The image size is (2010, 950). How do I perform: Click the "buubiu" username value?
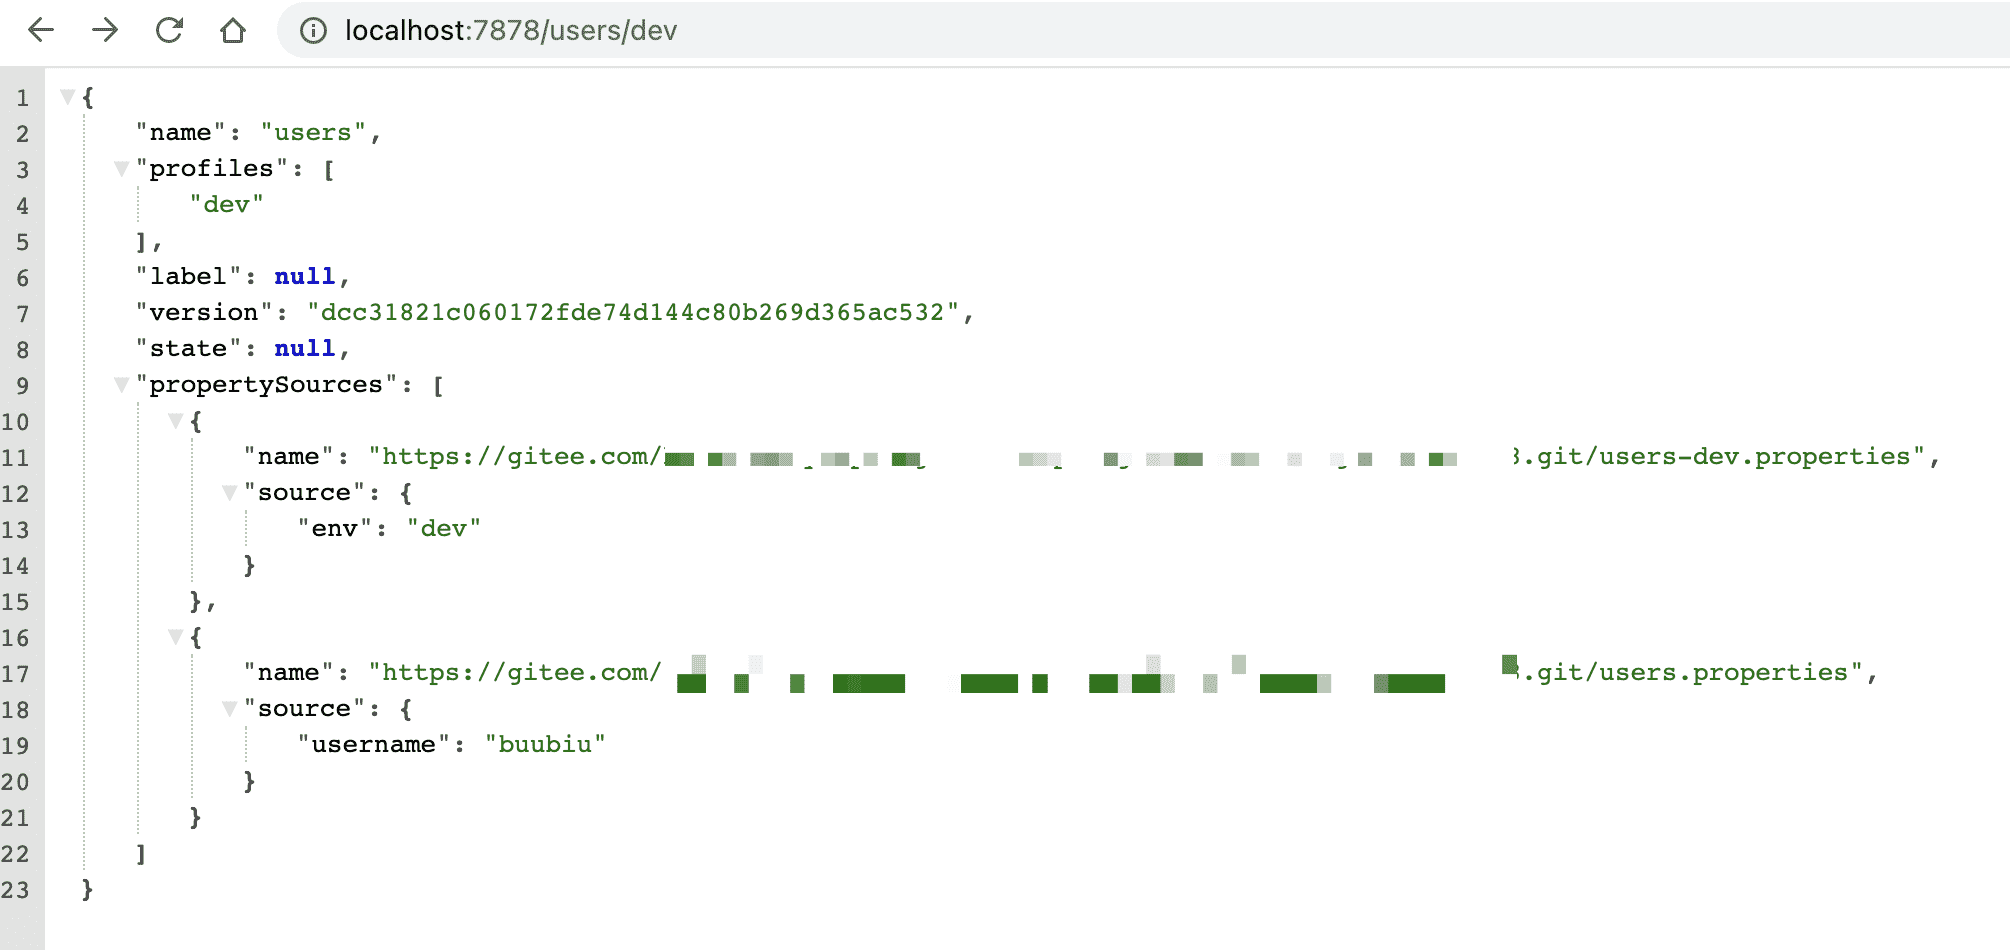click(545, 745)
